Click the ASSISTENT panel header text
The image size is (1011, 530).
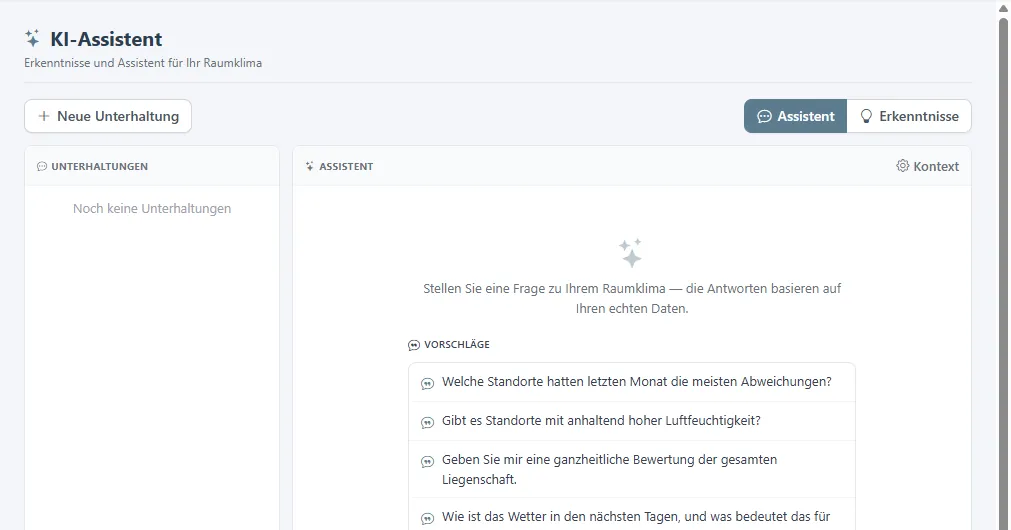point(346,166)
